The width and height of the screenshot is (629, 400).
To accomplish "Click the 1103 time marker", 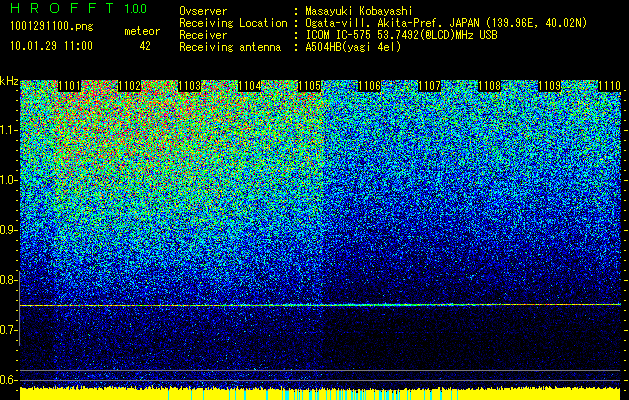I will coord(189,86).
